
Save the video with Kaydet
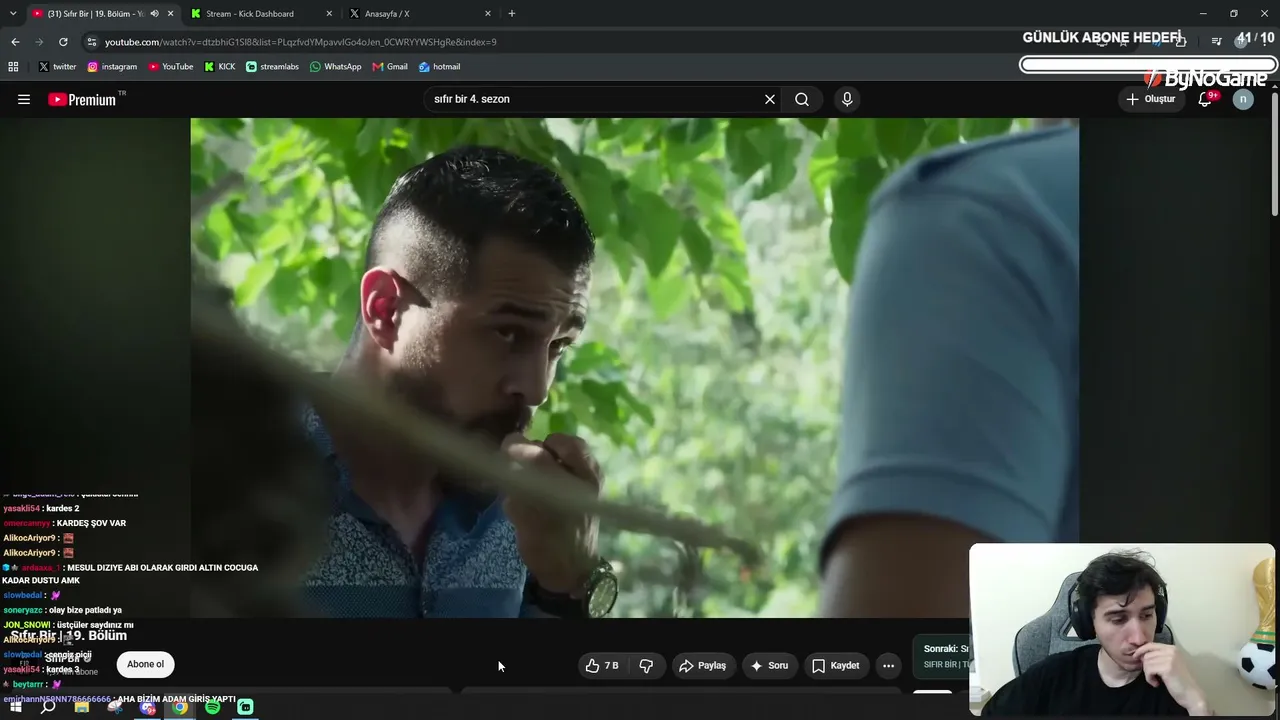pos(836,665)
